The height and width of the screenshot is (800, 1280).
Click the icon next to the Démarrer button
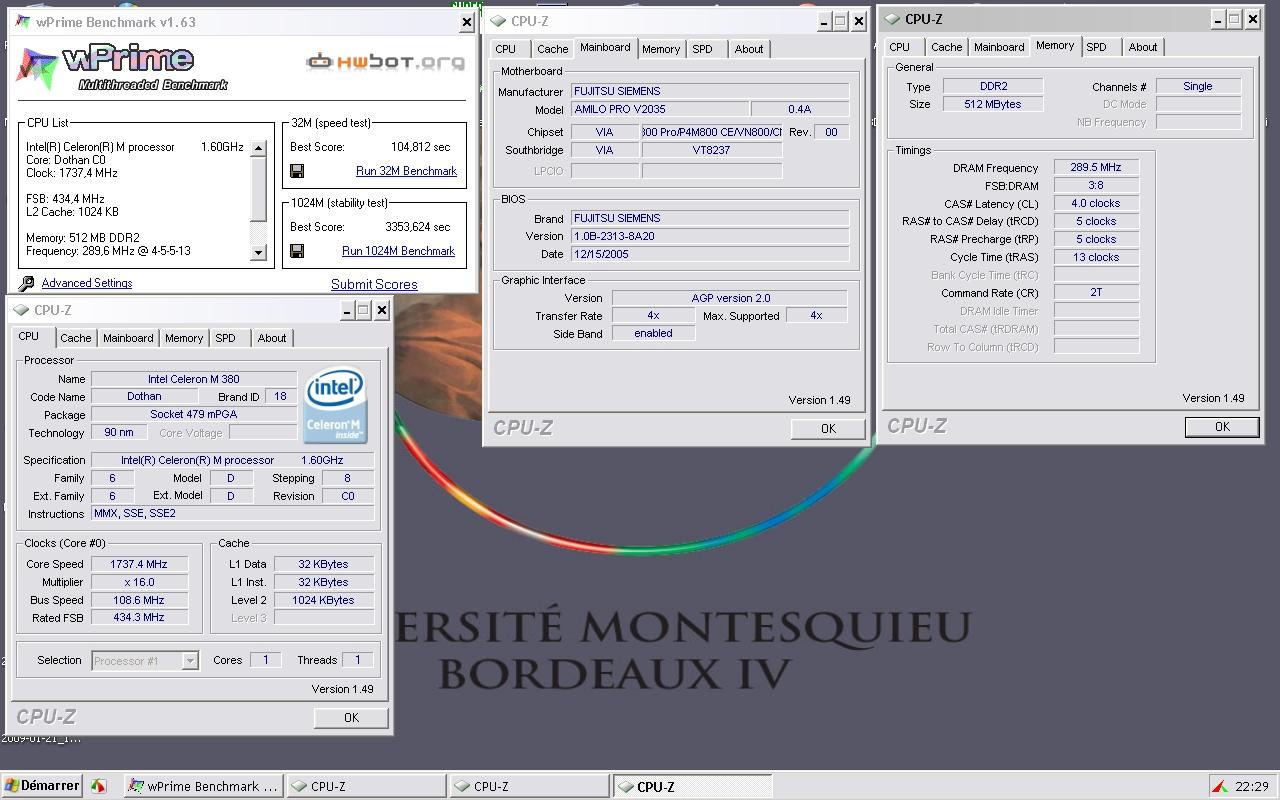(x=98, y=786)
